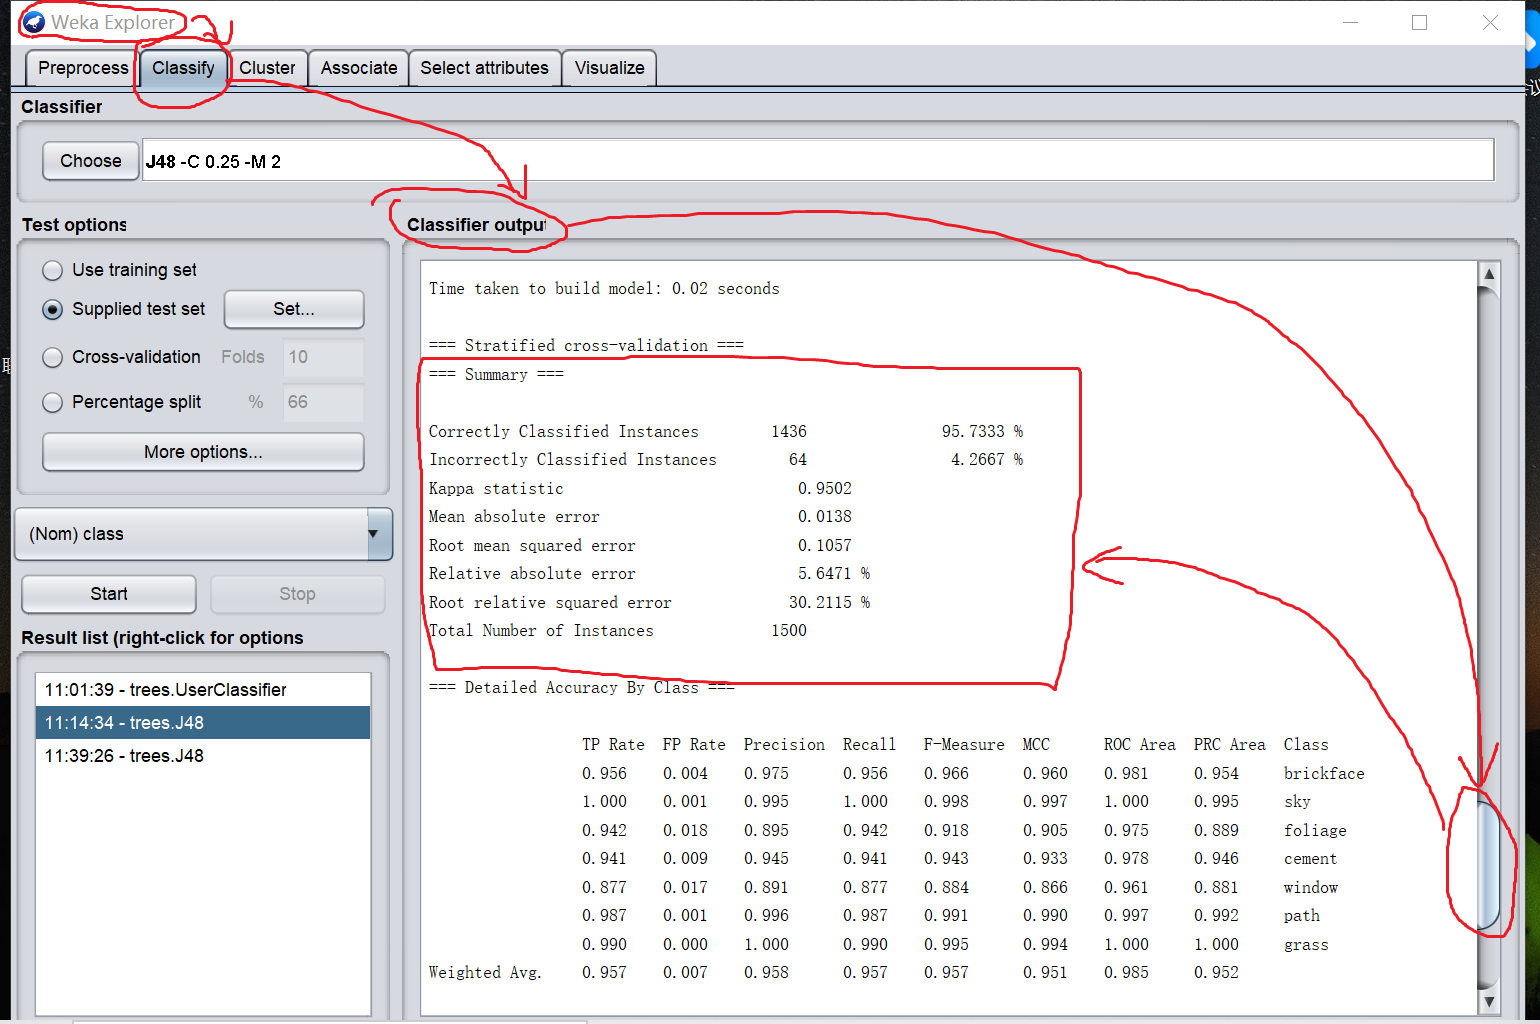Select the "11:39:26 - trees.J48" result

123,755
